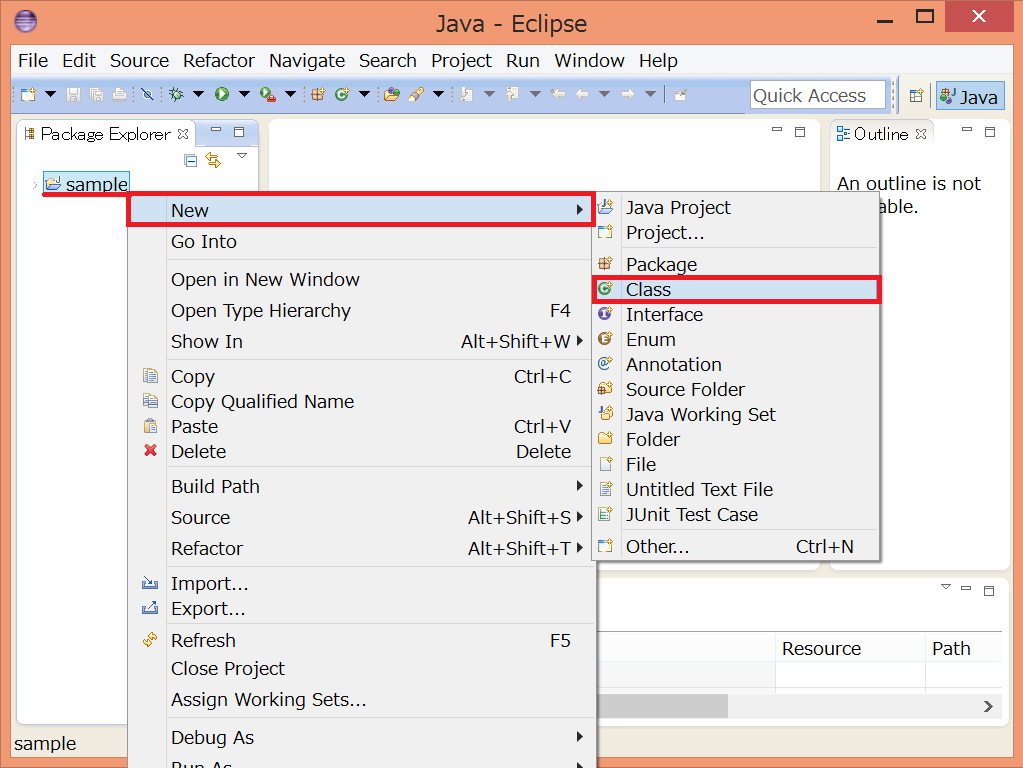Click Import... in the context menu
The height and width of the screenshot is (768, 1023).
[x=361, y=583]
